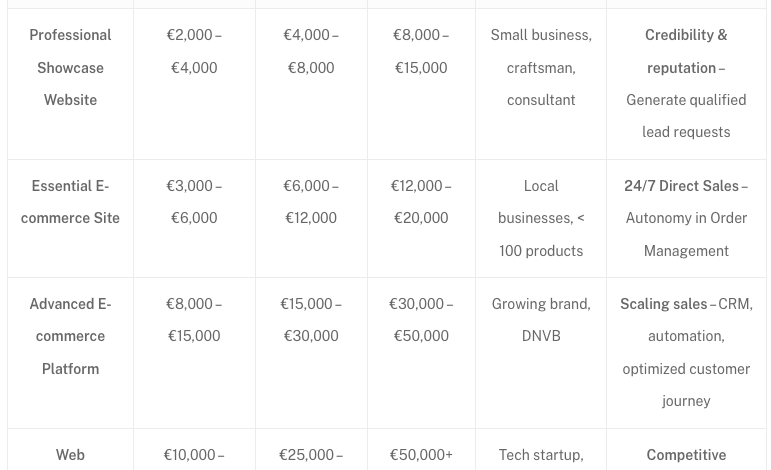The height and width of the screenshot is (470, 771).
Task: Click the €12,000 – €20,000 price cell
Action: [x=421, y=202]
